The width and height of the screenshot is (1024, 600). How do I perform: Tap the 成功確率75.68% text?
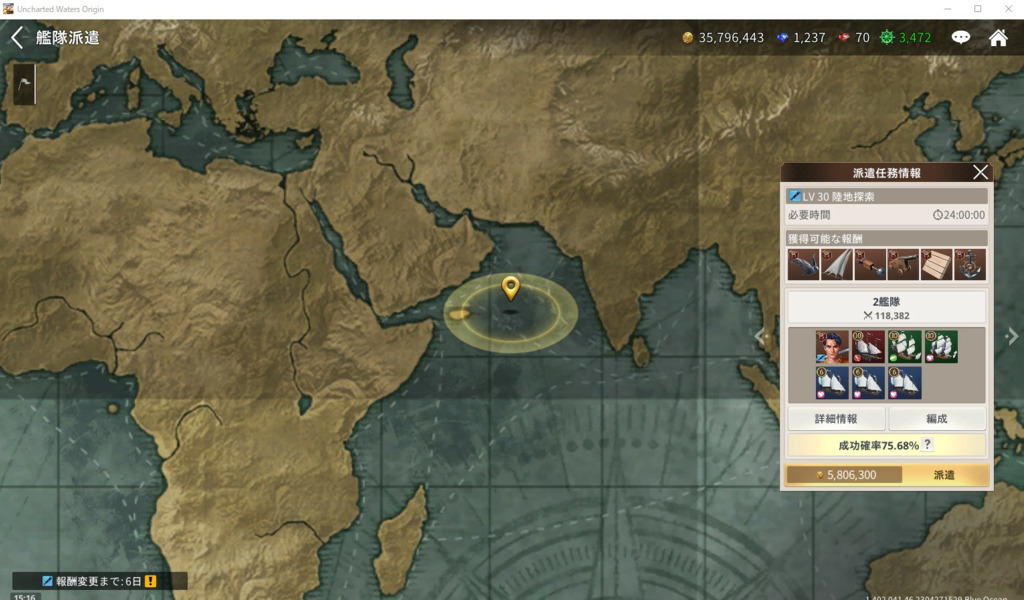878,445
